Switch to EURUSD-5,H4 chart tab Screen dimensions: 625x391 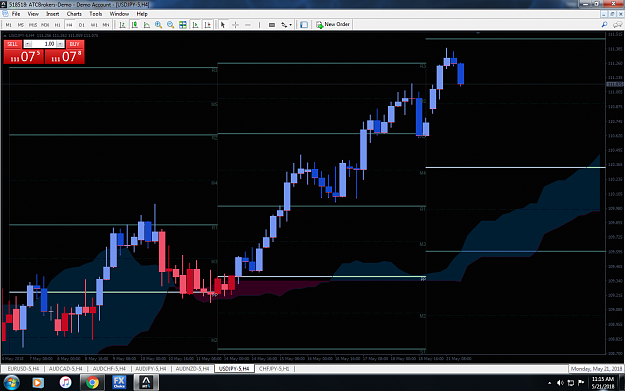[23, 369]
